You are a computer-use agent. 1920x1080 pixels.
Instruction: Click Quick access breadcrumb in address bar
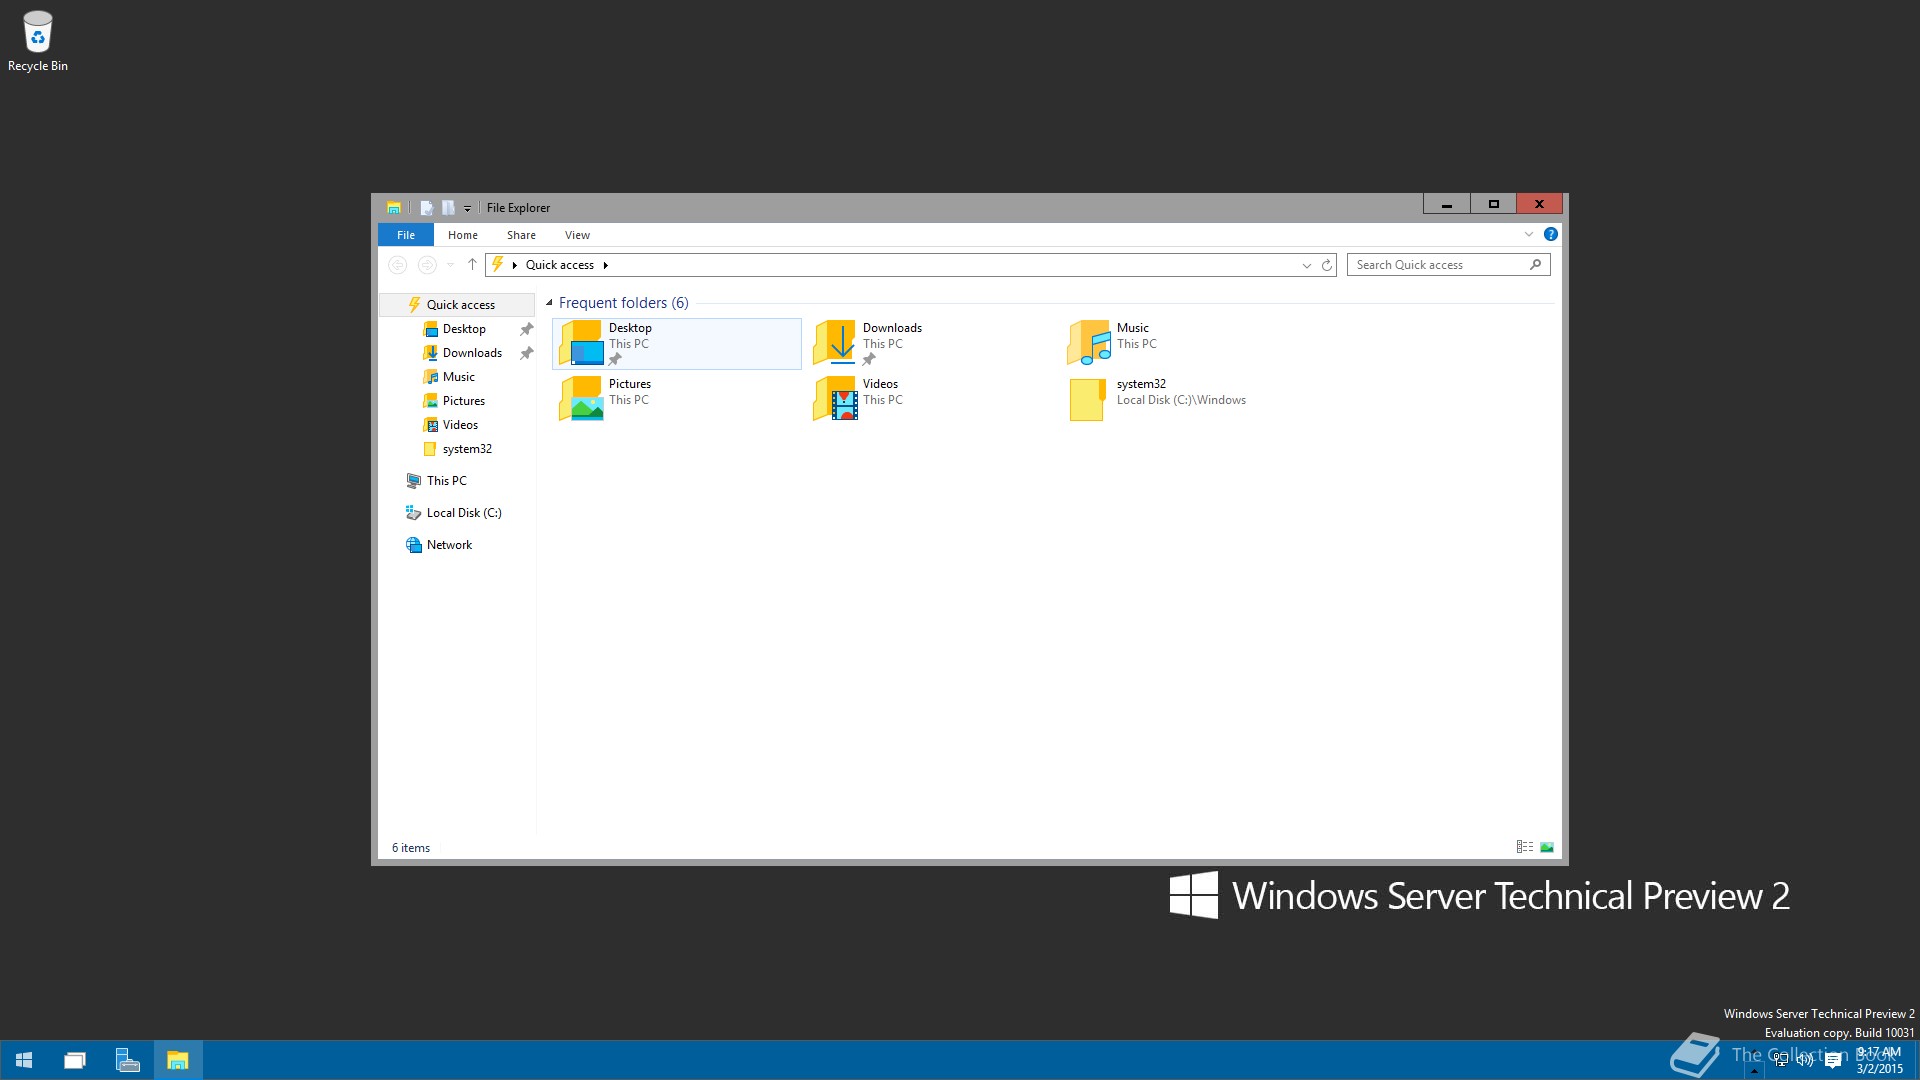click(560, 265)
